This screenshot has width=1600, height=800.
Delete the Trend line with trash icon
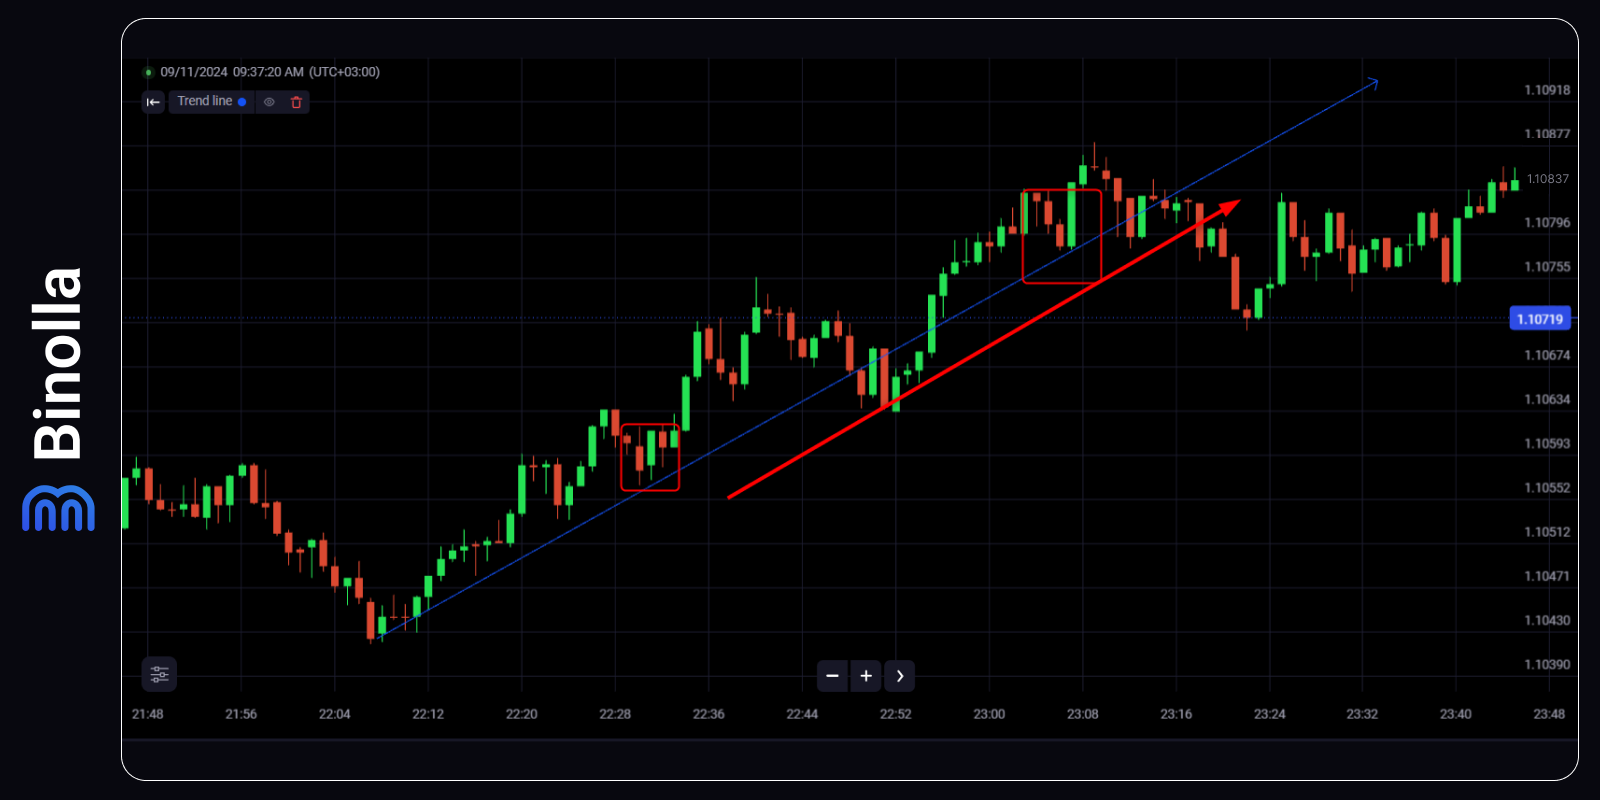tap(296, 102)
